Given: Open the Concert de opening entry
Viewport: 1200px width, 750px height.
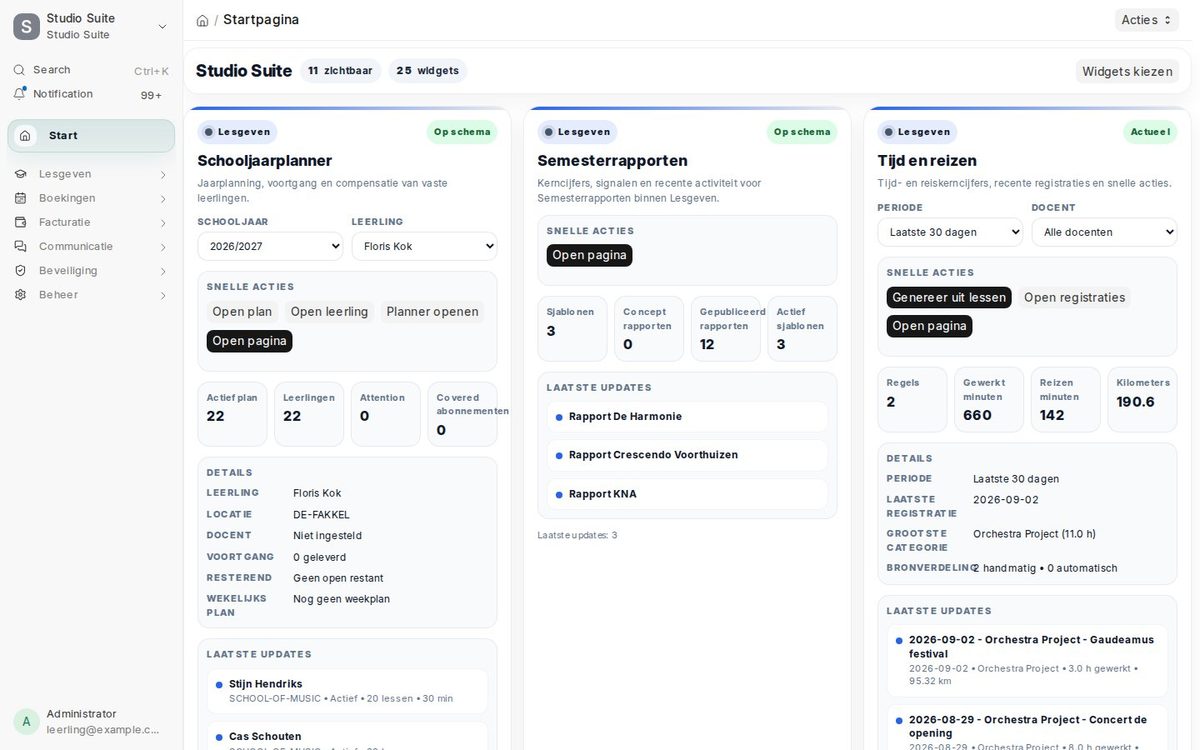Looking at the screenshot, I should pyautogui.click(x=1027, y=728).
